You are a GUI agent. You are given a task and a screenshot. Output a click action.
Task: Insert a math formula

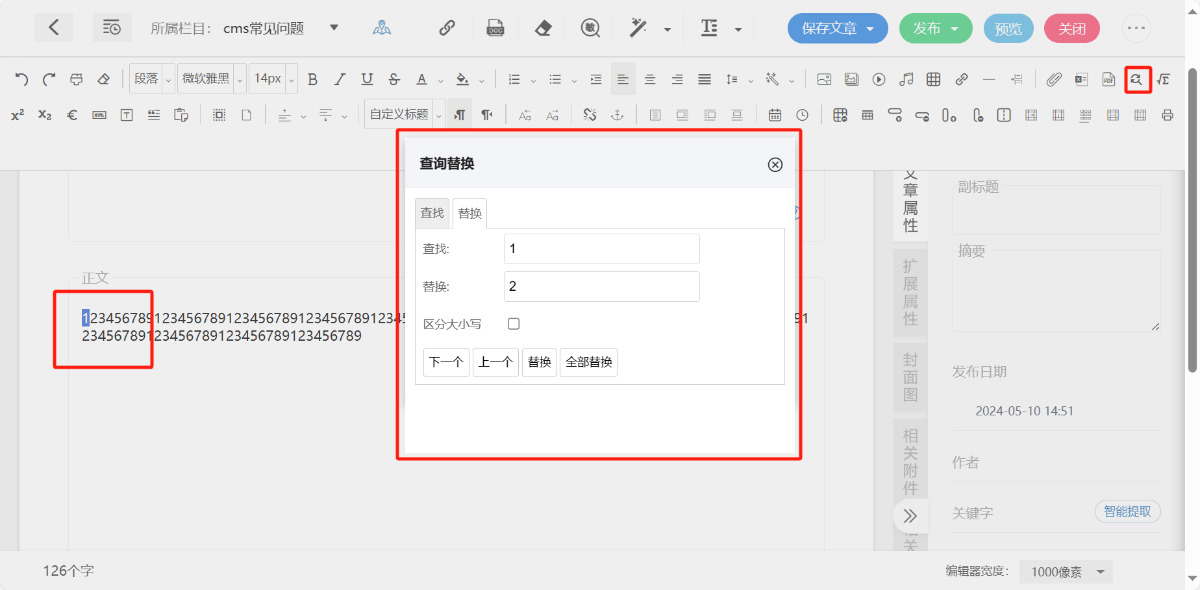1163,79
